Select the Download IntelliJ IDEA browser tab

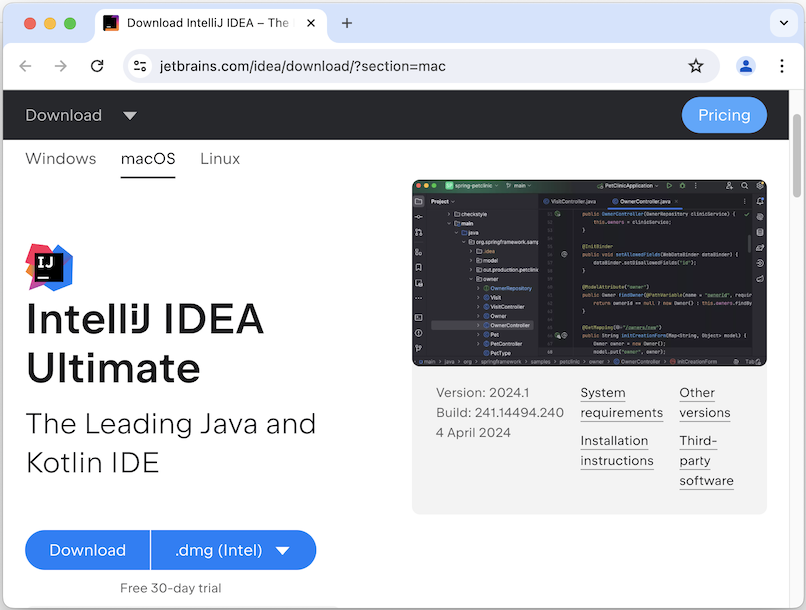coord(211,23)
